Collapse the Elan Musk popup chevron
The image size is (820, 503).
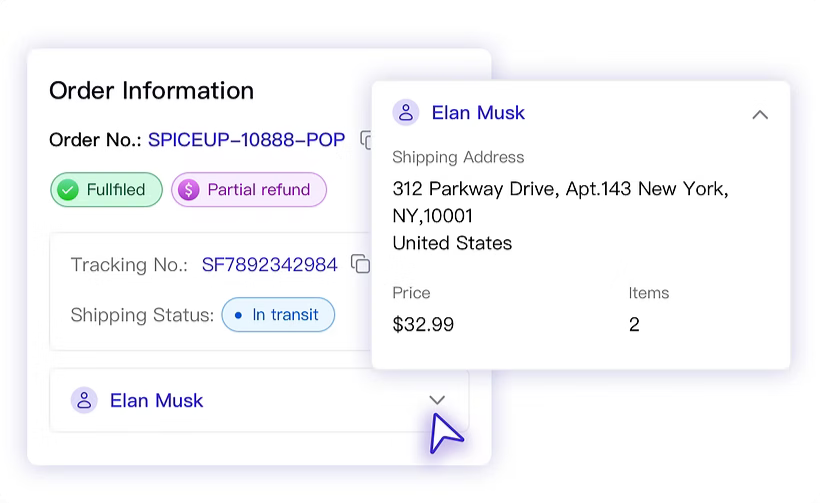[x=760, y=114]
